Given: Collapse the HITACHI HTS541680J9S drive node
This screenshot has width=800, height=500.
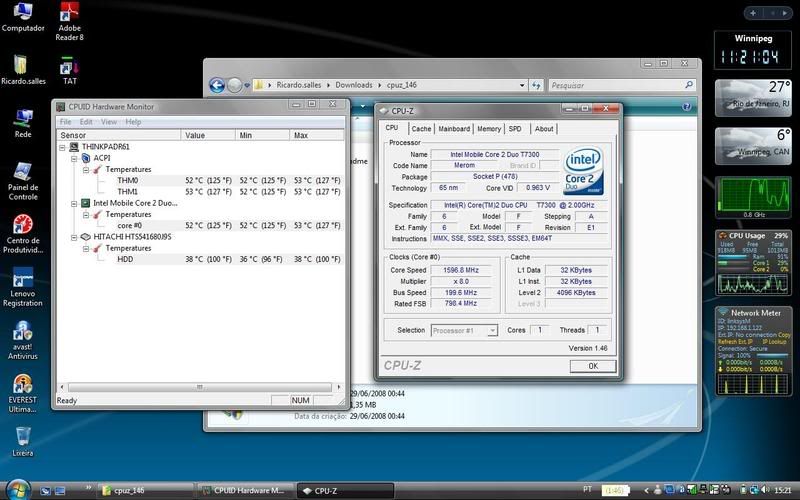Looking at the screenshot, I should coord(74,237).
